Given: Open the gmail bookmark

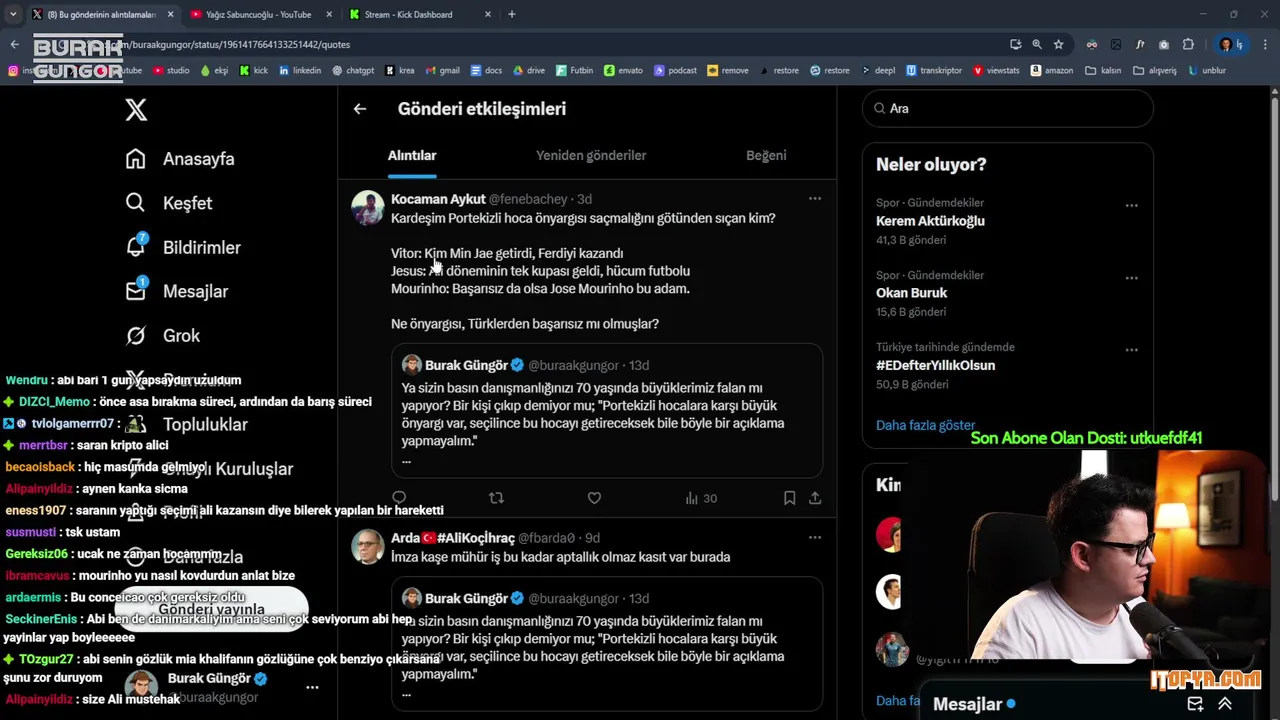Looking at the screenshot, I should [x=442, y=71].
